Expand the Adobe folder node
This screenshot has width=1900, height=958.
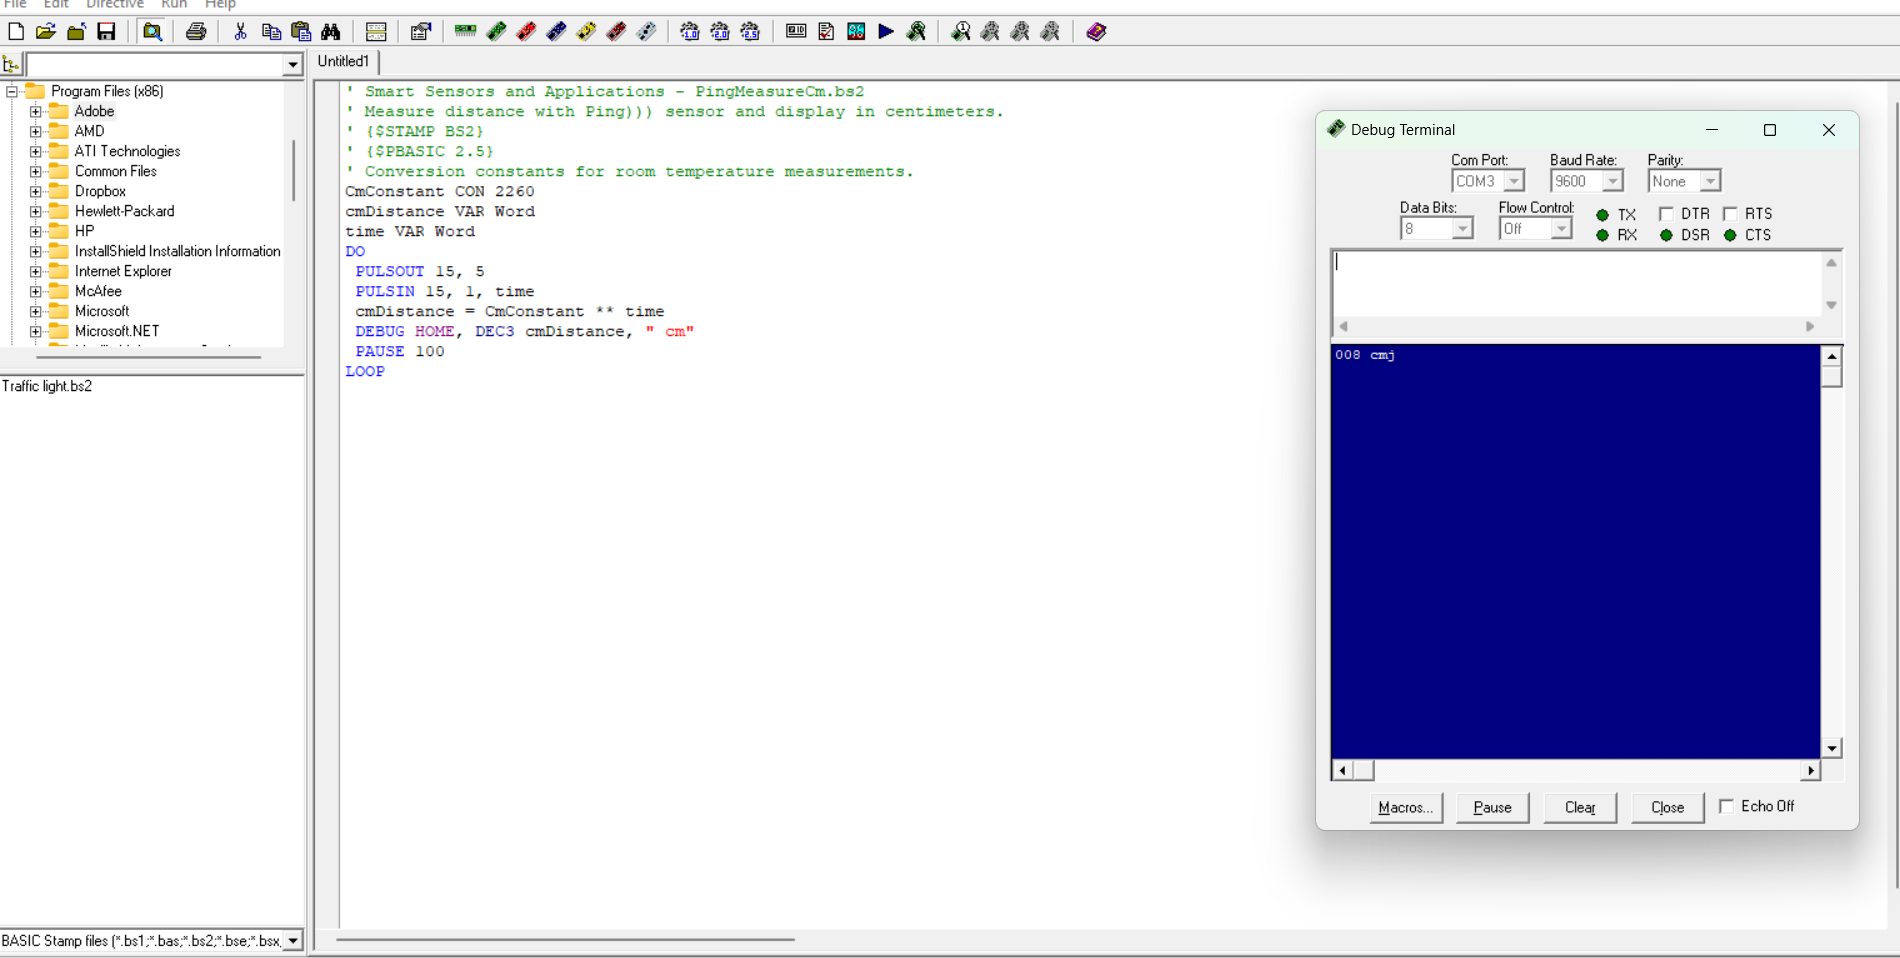(x=35, y=111)
